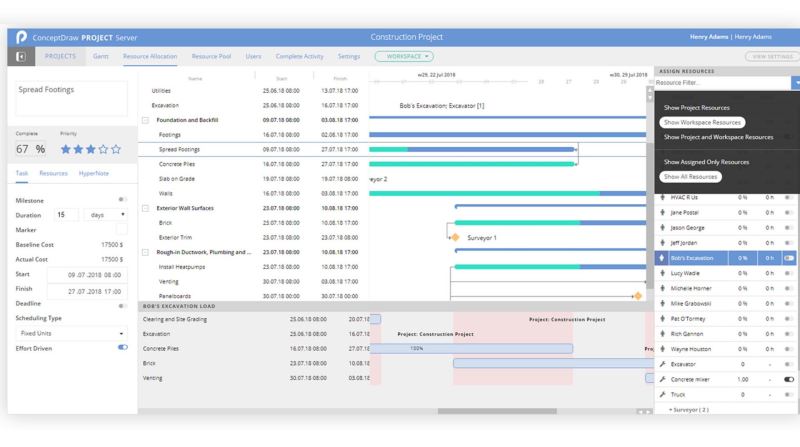Select Show Project and Workspace Resources
Viewport: 800px width, 447px height.
(718, 137)
